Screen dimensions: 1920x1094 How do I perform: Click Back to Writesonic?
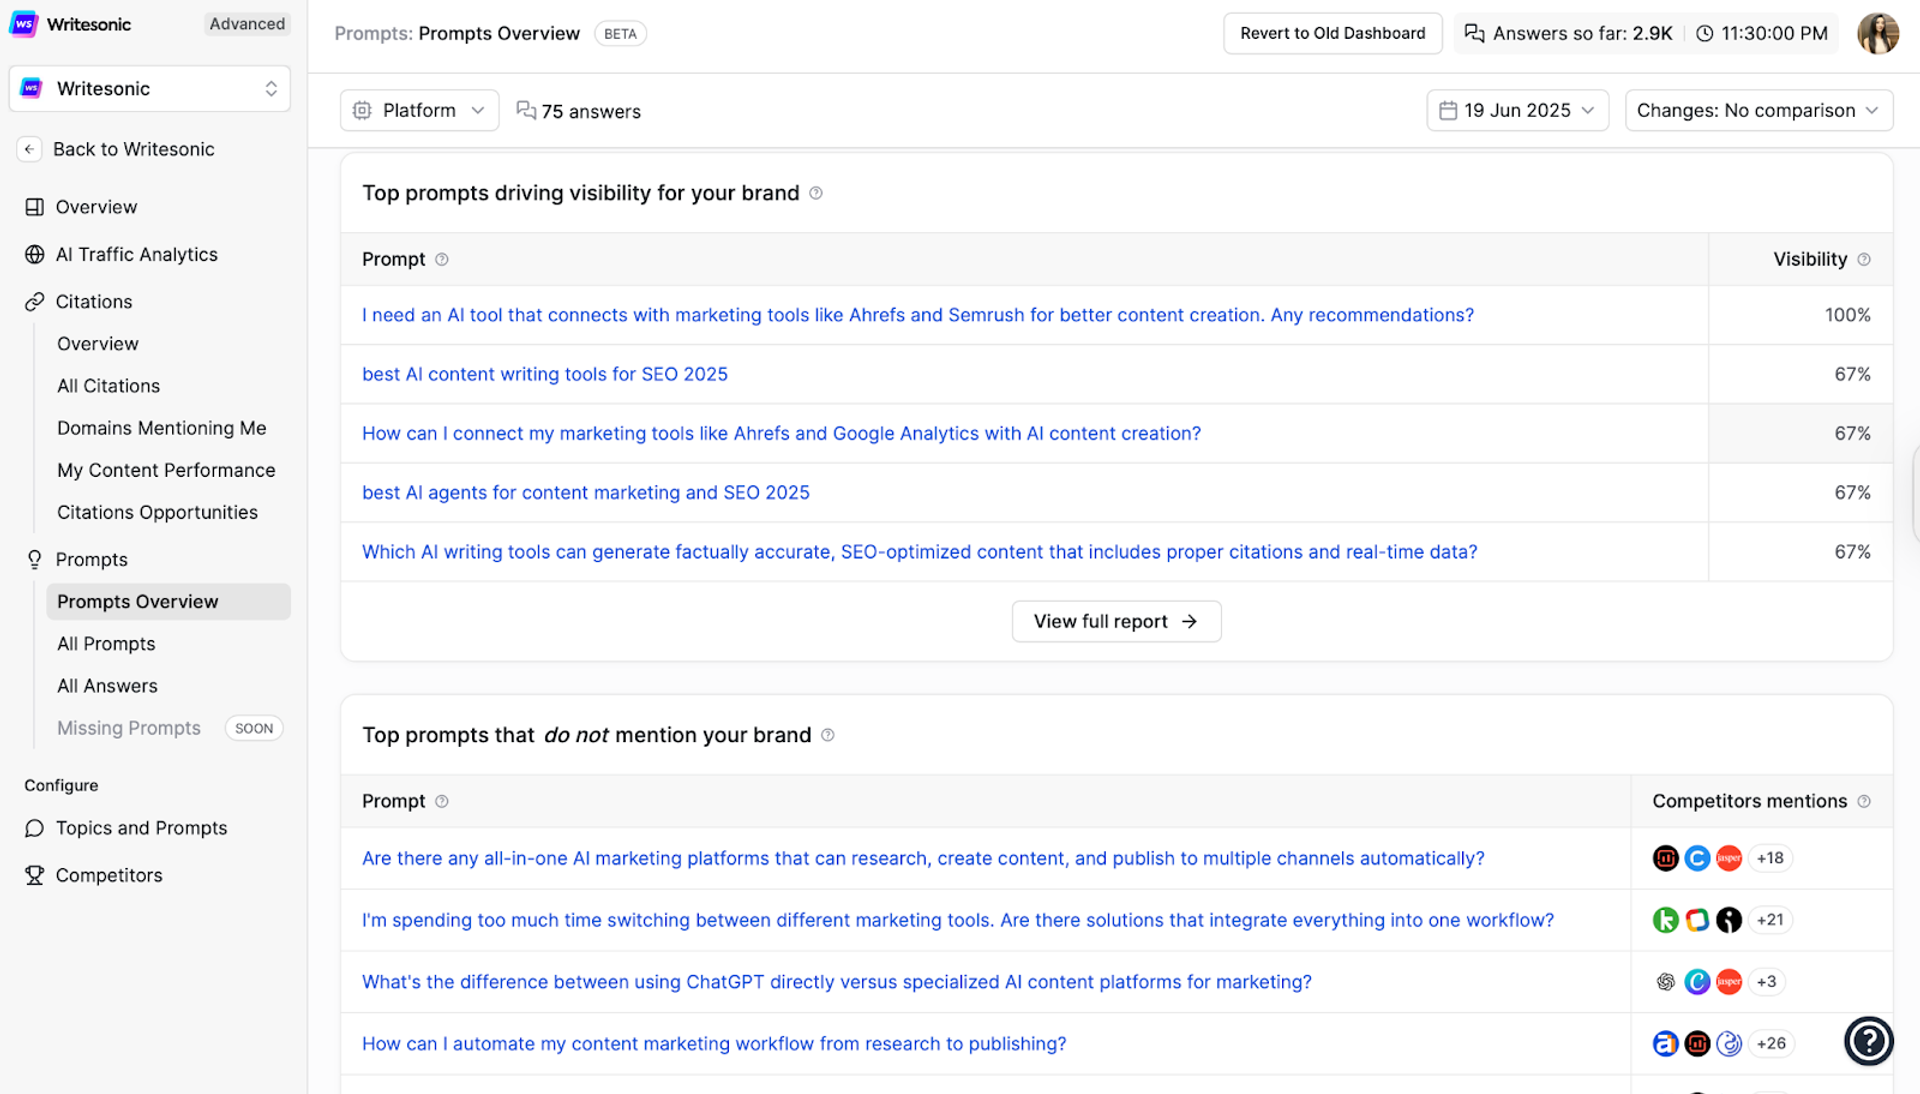[x=134, y=149]
